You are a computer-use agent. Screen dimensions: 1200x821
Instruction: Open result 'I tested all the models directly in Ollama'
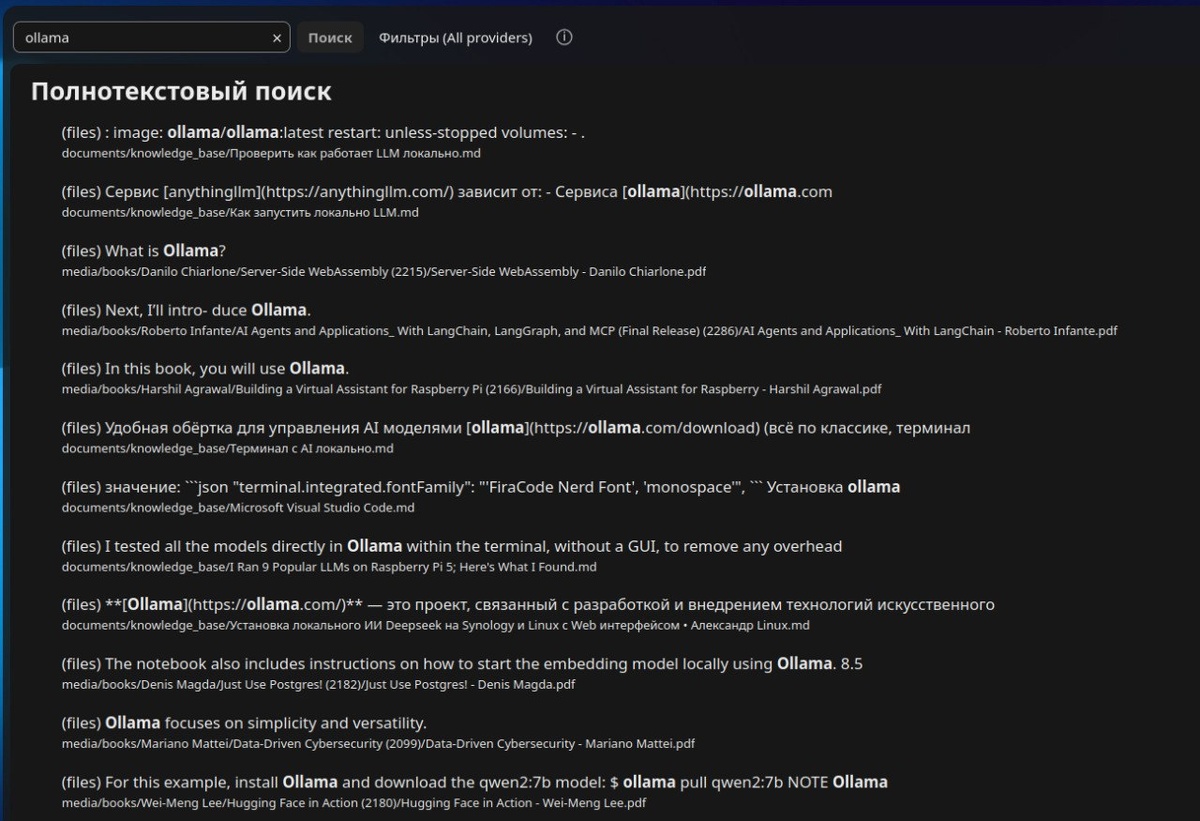click(x=452, y=546)
